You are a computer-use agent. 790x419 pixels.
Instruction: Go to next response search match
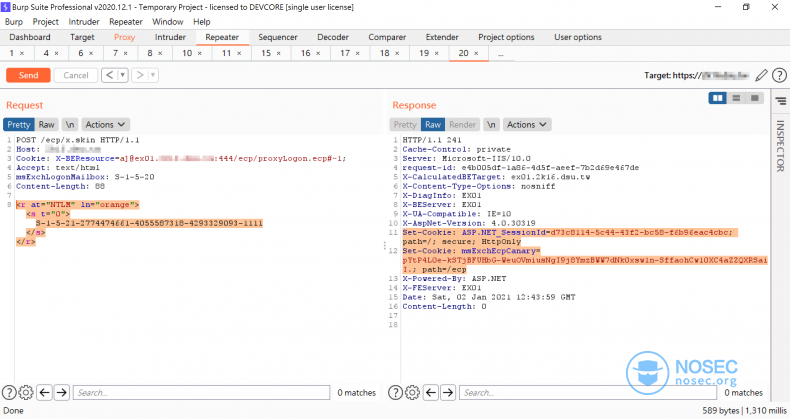tap(448, 392)
